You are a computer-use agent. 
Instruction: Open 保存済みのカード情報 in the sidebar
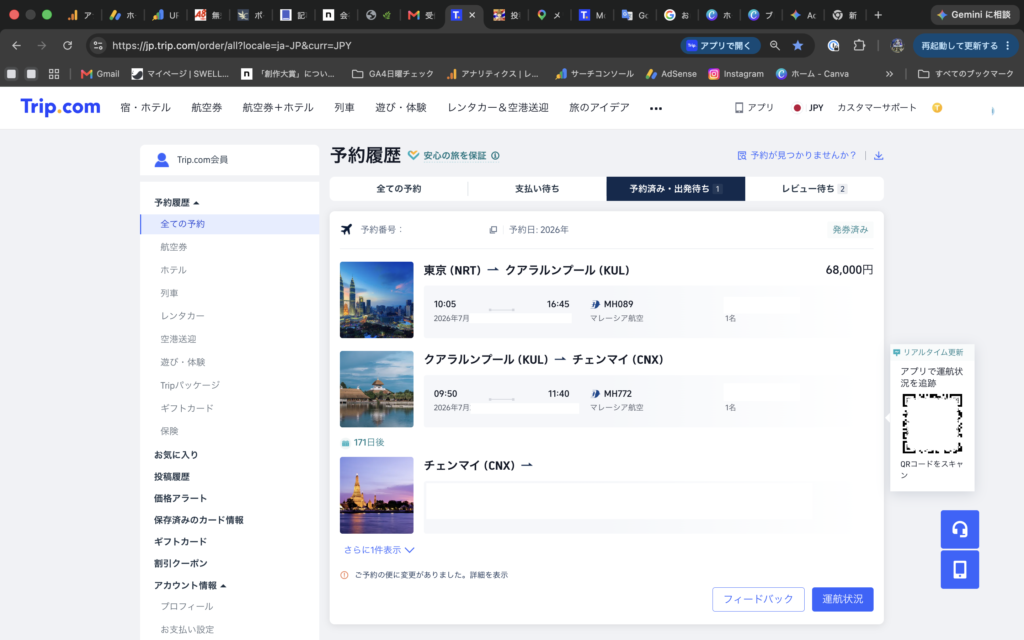tap(199, 520)
